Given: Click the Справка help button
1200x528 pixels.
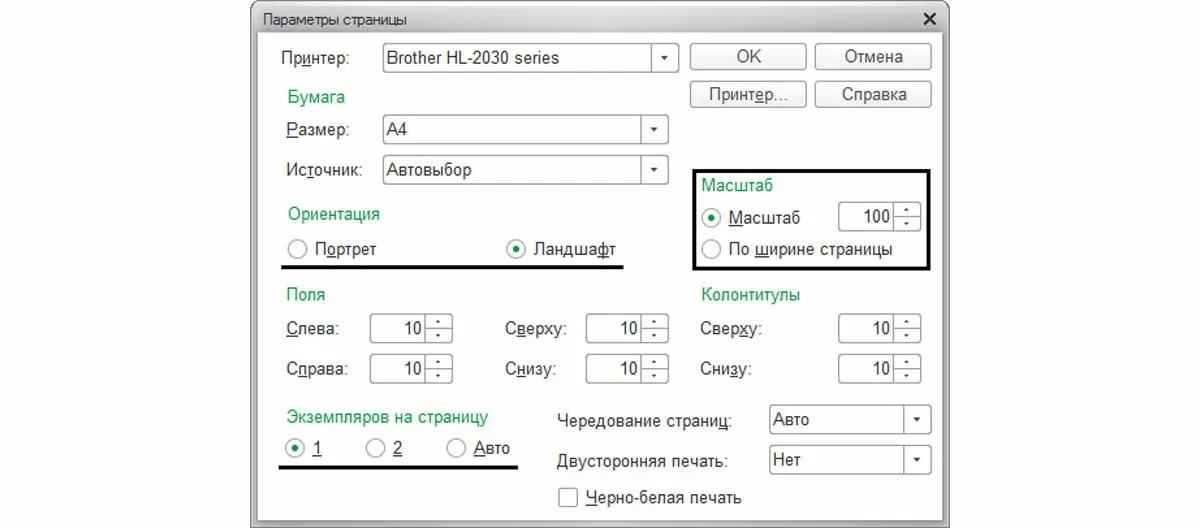Looking at the screenshot, I should (x=873, y=95).
